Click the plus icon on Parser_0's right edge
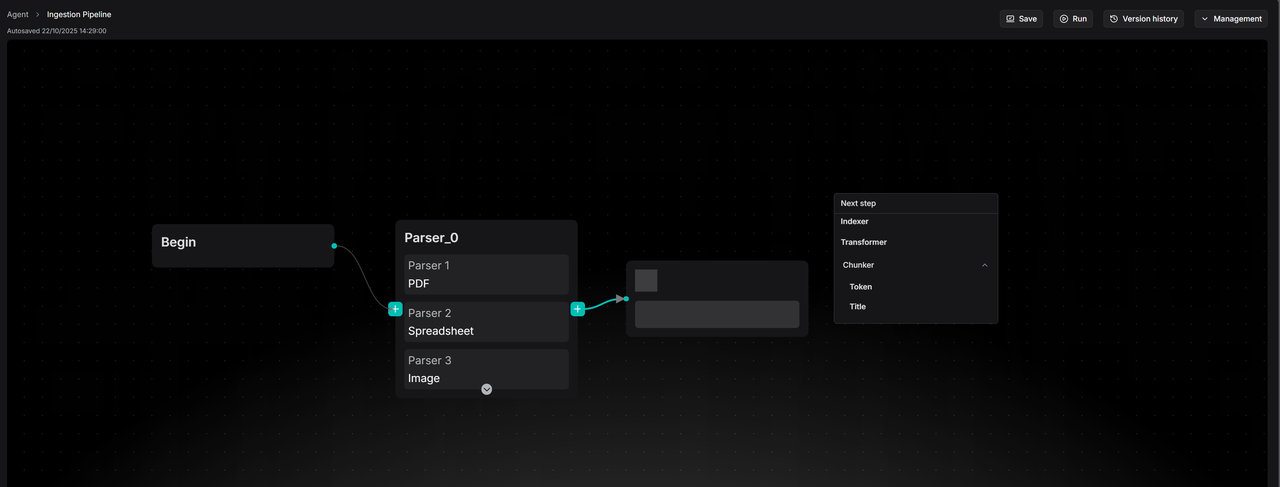Viewport: 1280px width, 487px height. [x=577, y=309]
